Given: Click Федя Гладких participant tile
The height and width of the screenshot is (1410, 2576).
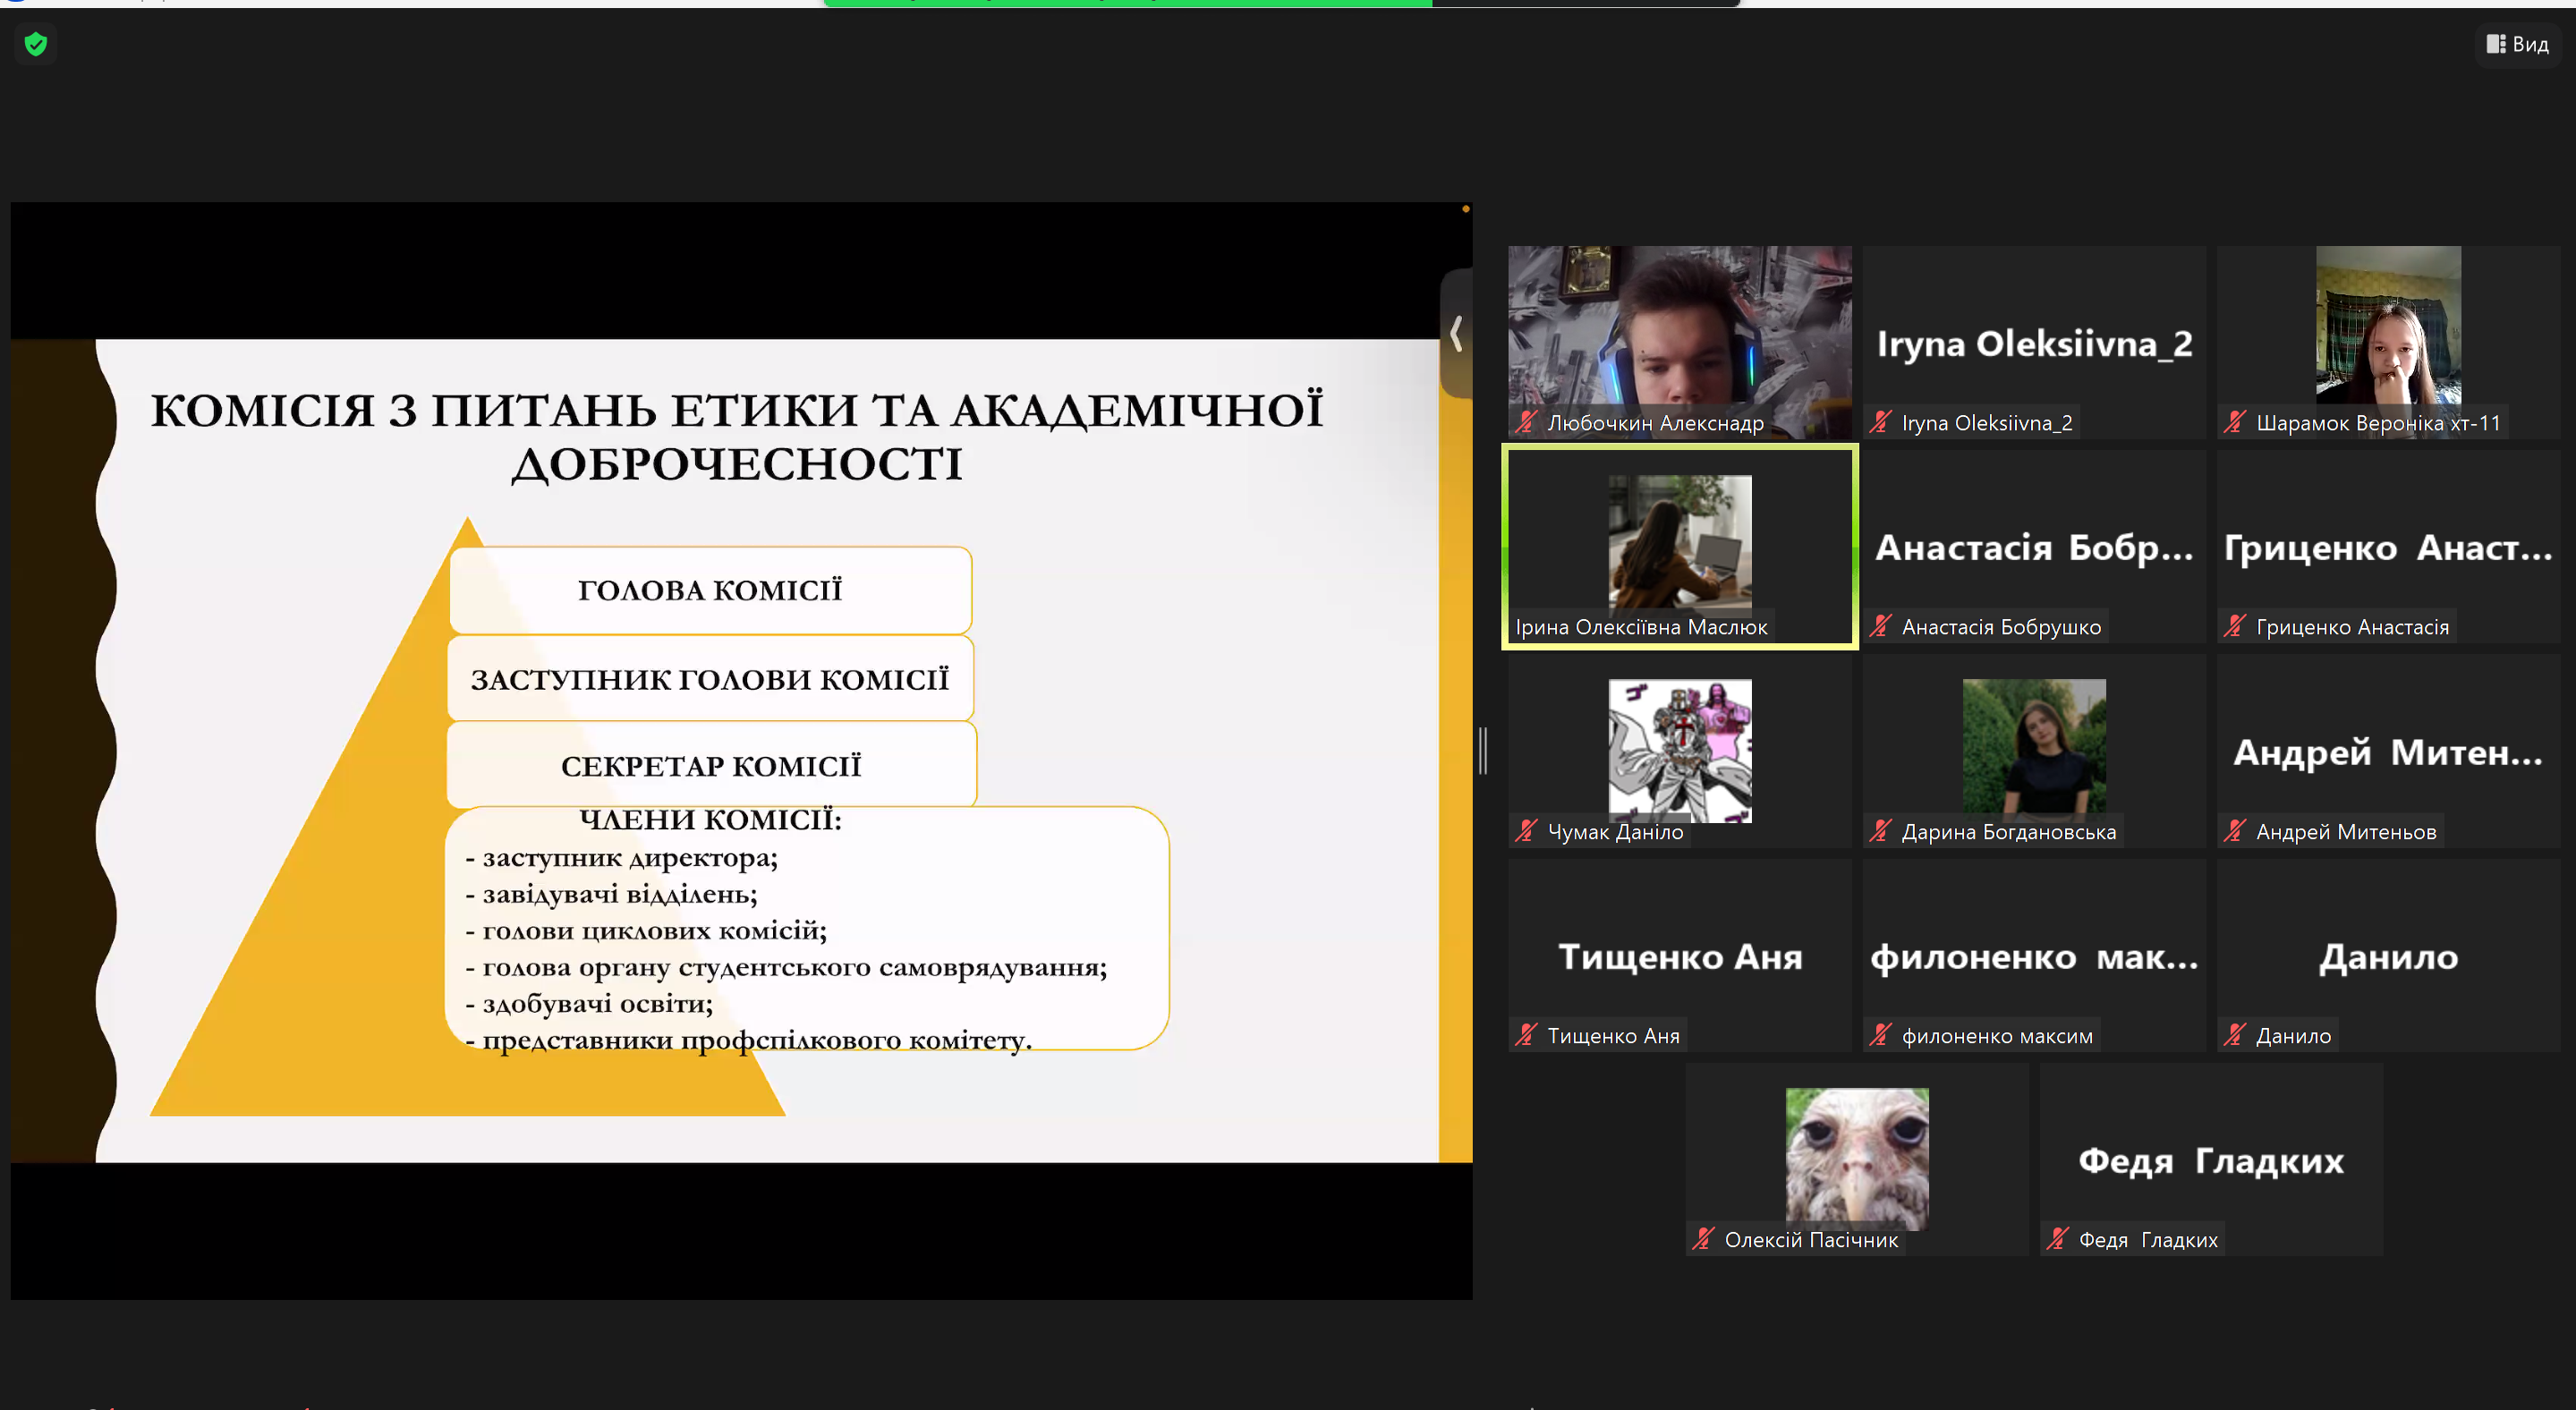Looking at the screenshot, I should pos(2211,1159).
